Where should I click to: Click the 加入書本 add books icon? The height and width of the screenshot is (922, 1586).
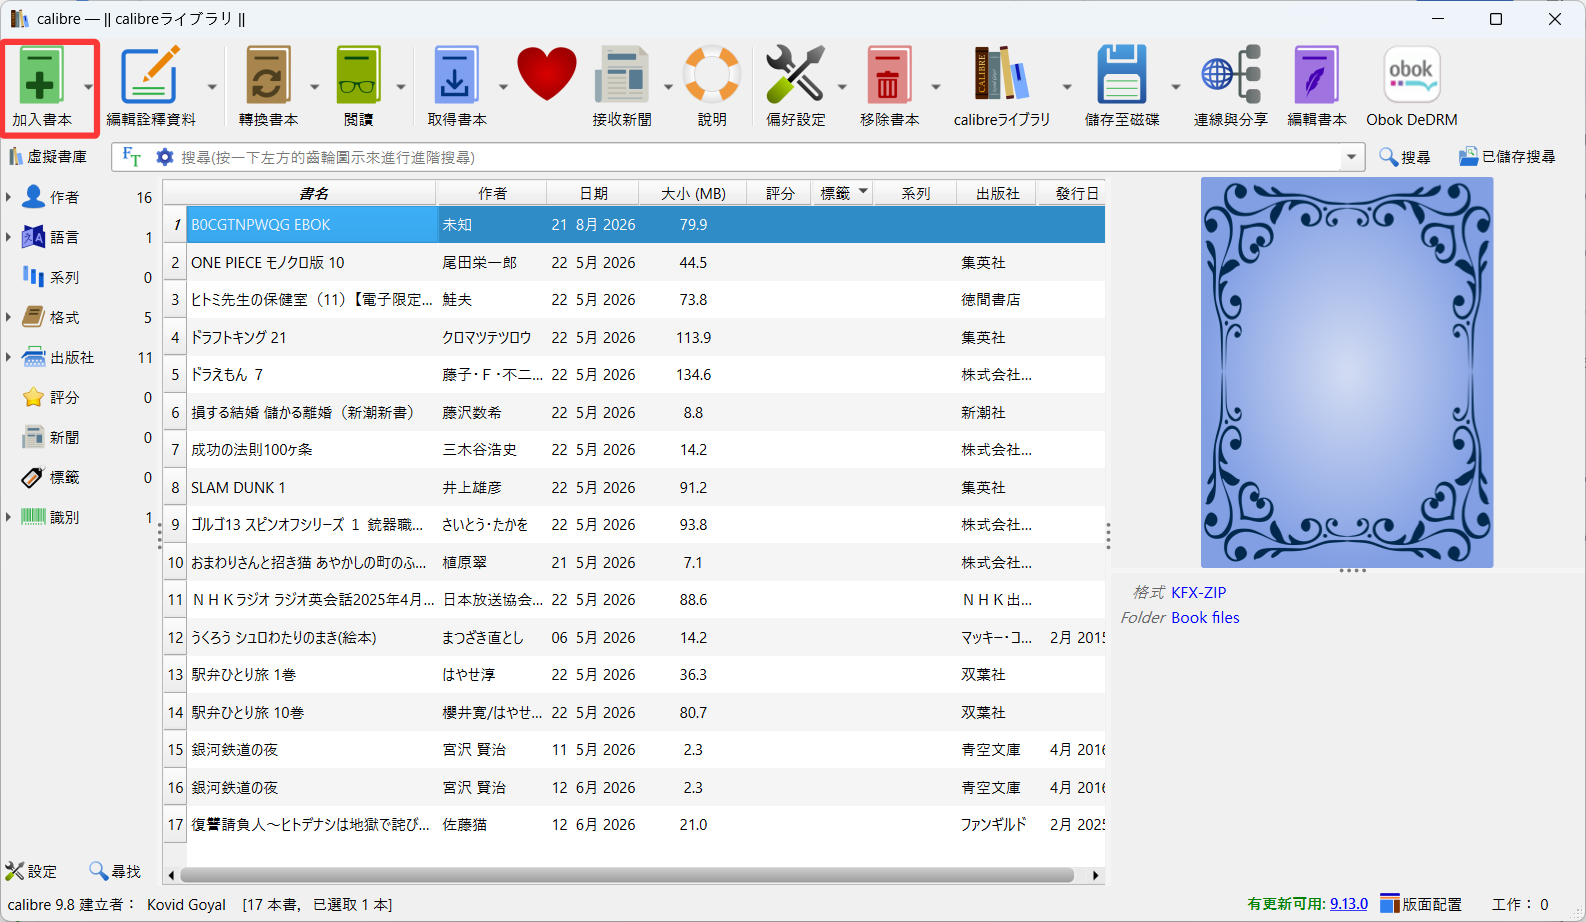[41, 75]
